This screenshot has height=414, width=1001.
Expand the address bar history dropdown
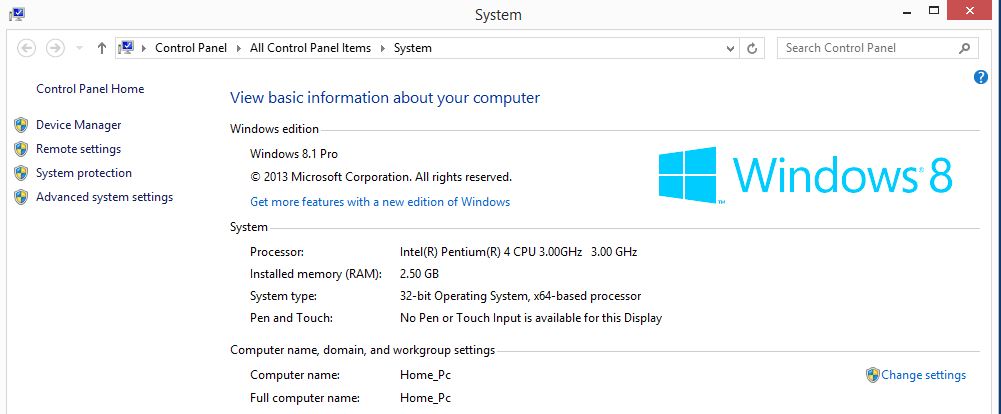(x=731, y=48)
